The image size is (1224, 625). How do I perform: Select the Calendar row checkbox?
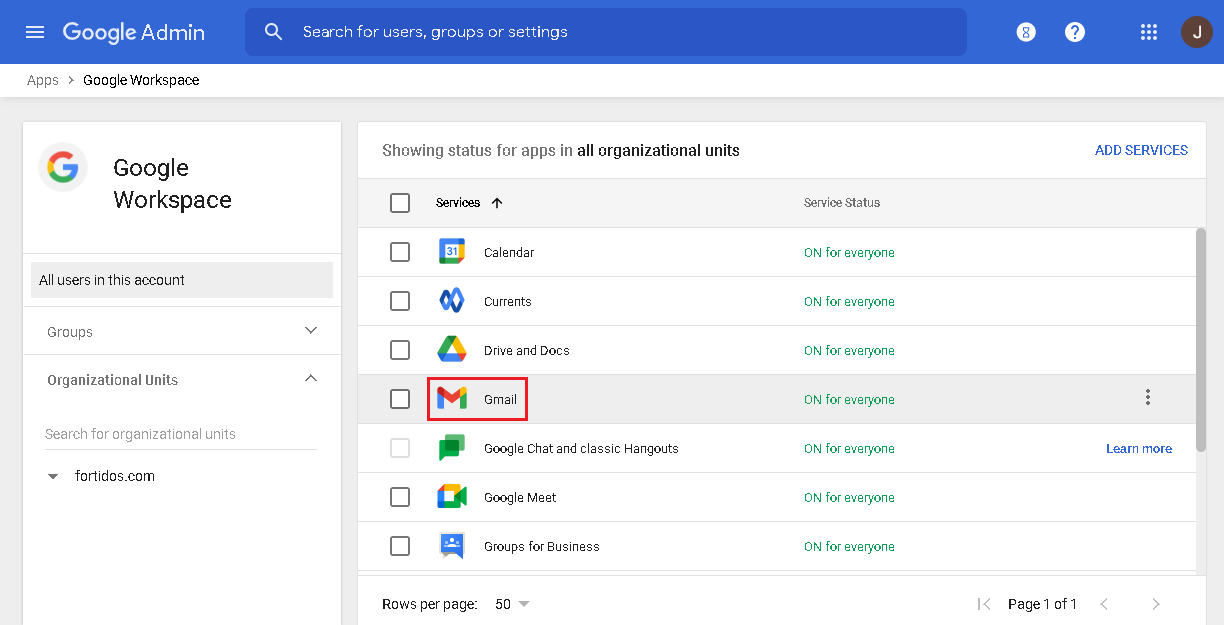[x=400, y=252]
